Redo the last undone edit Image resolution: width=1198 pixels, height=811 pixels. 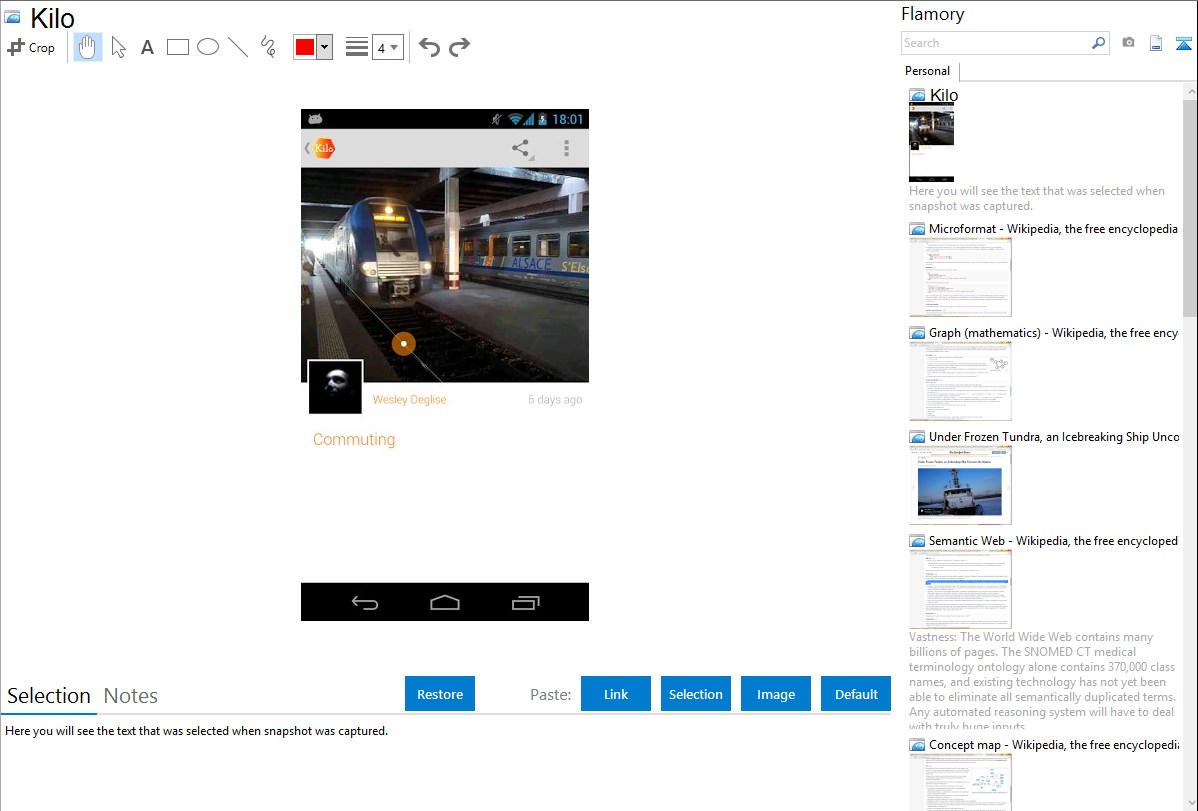460,47
